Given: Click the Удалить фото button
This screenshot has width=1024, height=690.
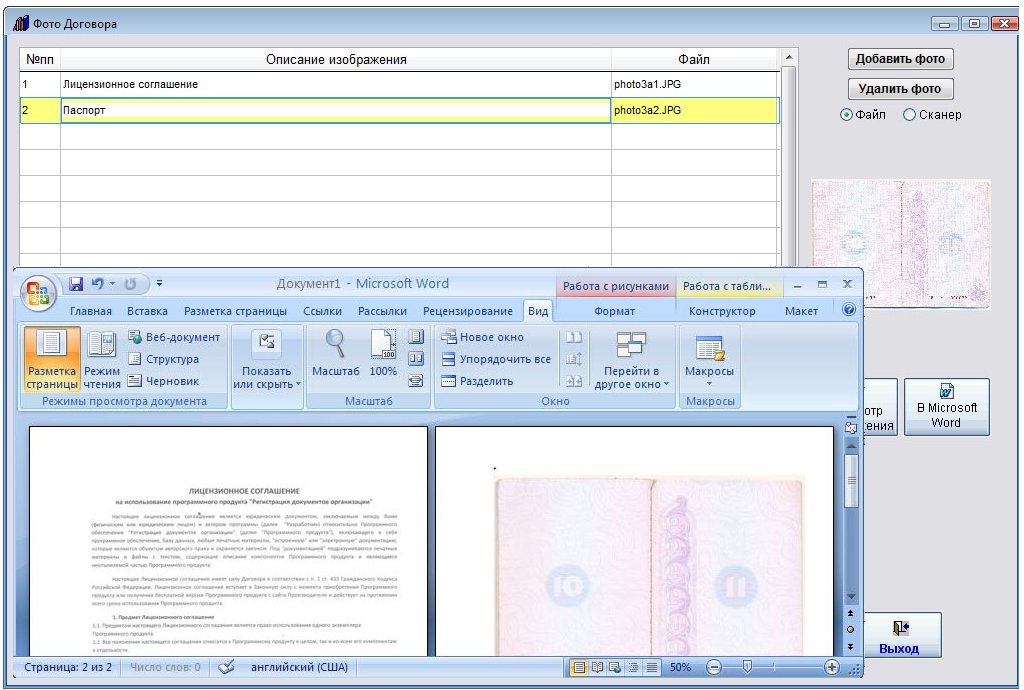Looking at the screenshot, I should 901,89.
